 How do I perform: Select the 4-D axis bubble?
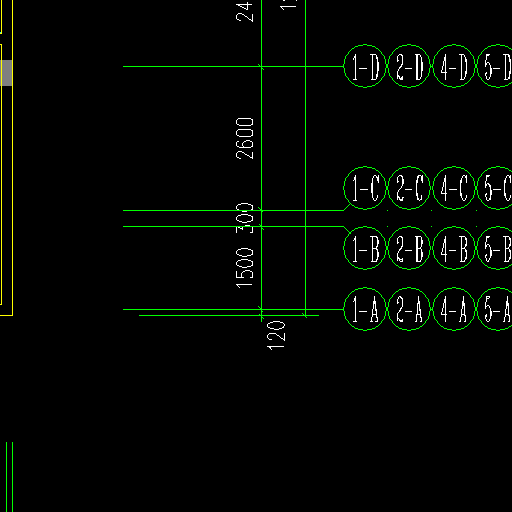[x=454, y=66]
